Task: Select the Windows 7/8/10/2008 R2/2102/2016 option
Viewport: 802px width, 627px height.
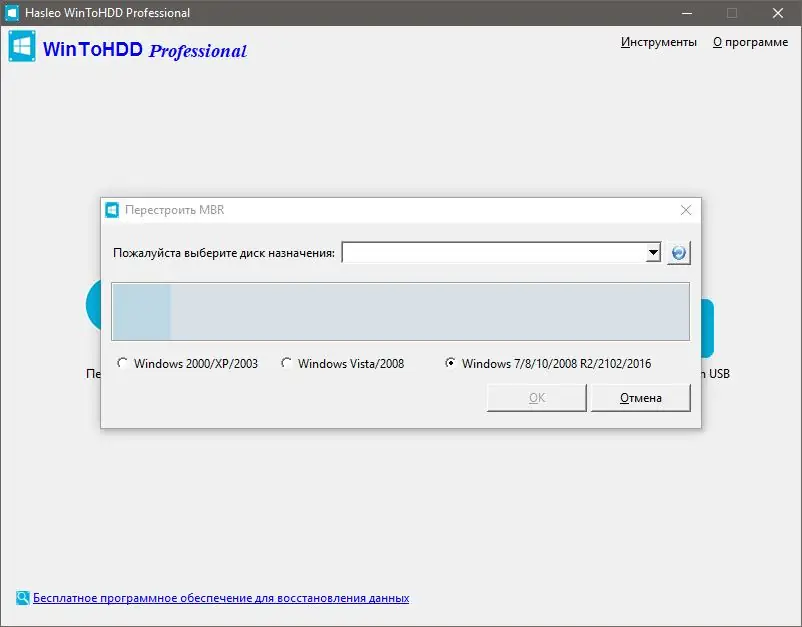Action: (450, 363)
